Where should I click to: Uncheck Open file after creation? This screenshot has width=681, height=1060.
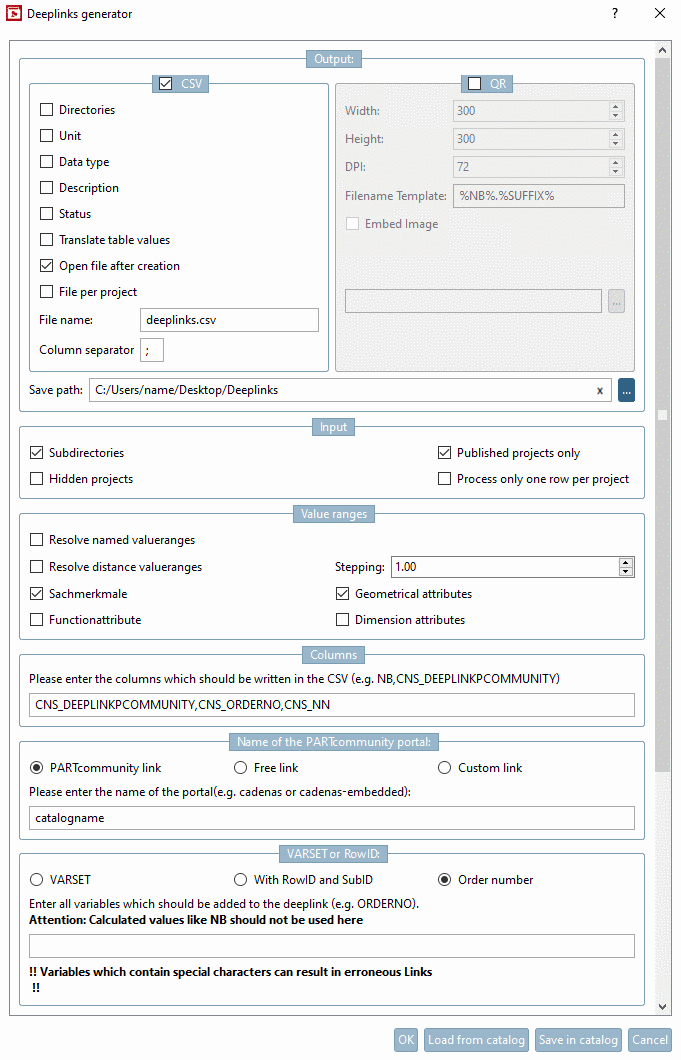[46, 265]
